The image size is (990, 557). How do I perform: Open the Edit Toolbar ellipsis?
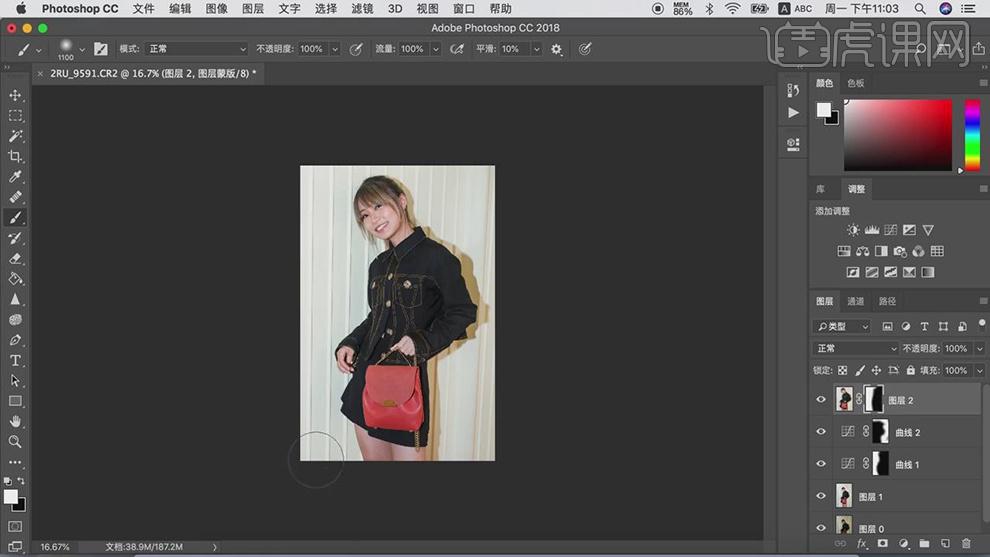point(15,462)
